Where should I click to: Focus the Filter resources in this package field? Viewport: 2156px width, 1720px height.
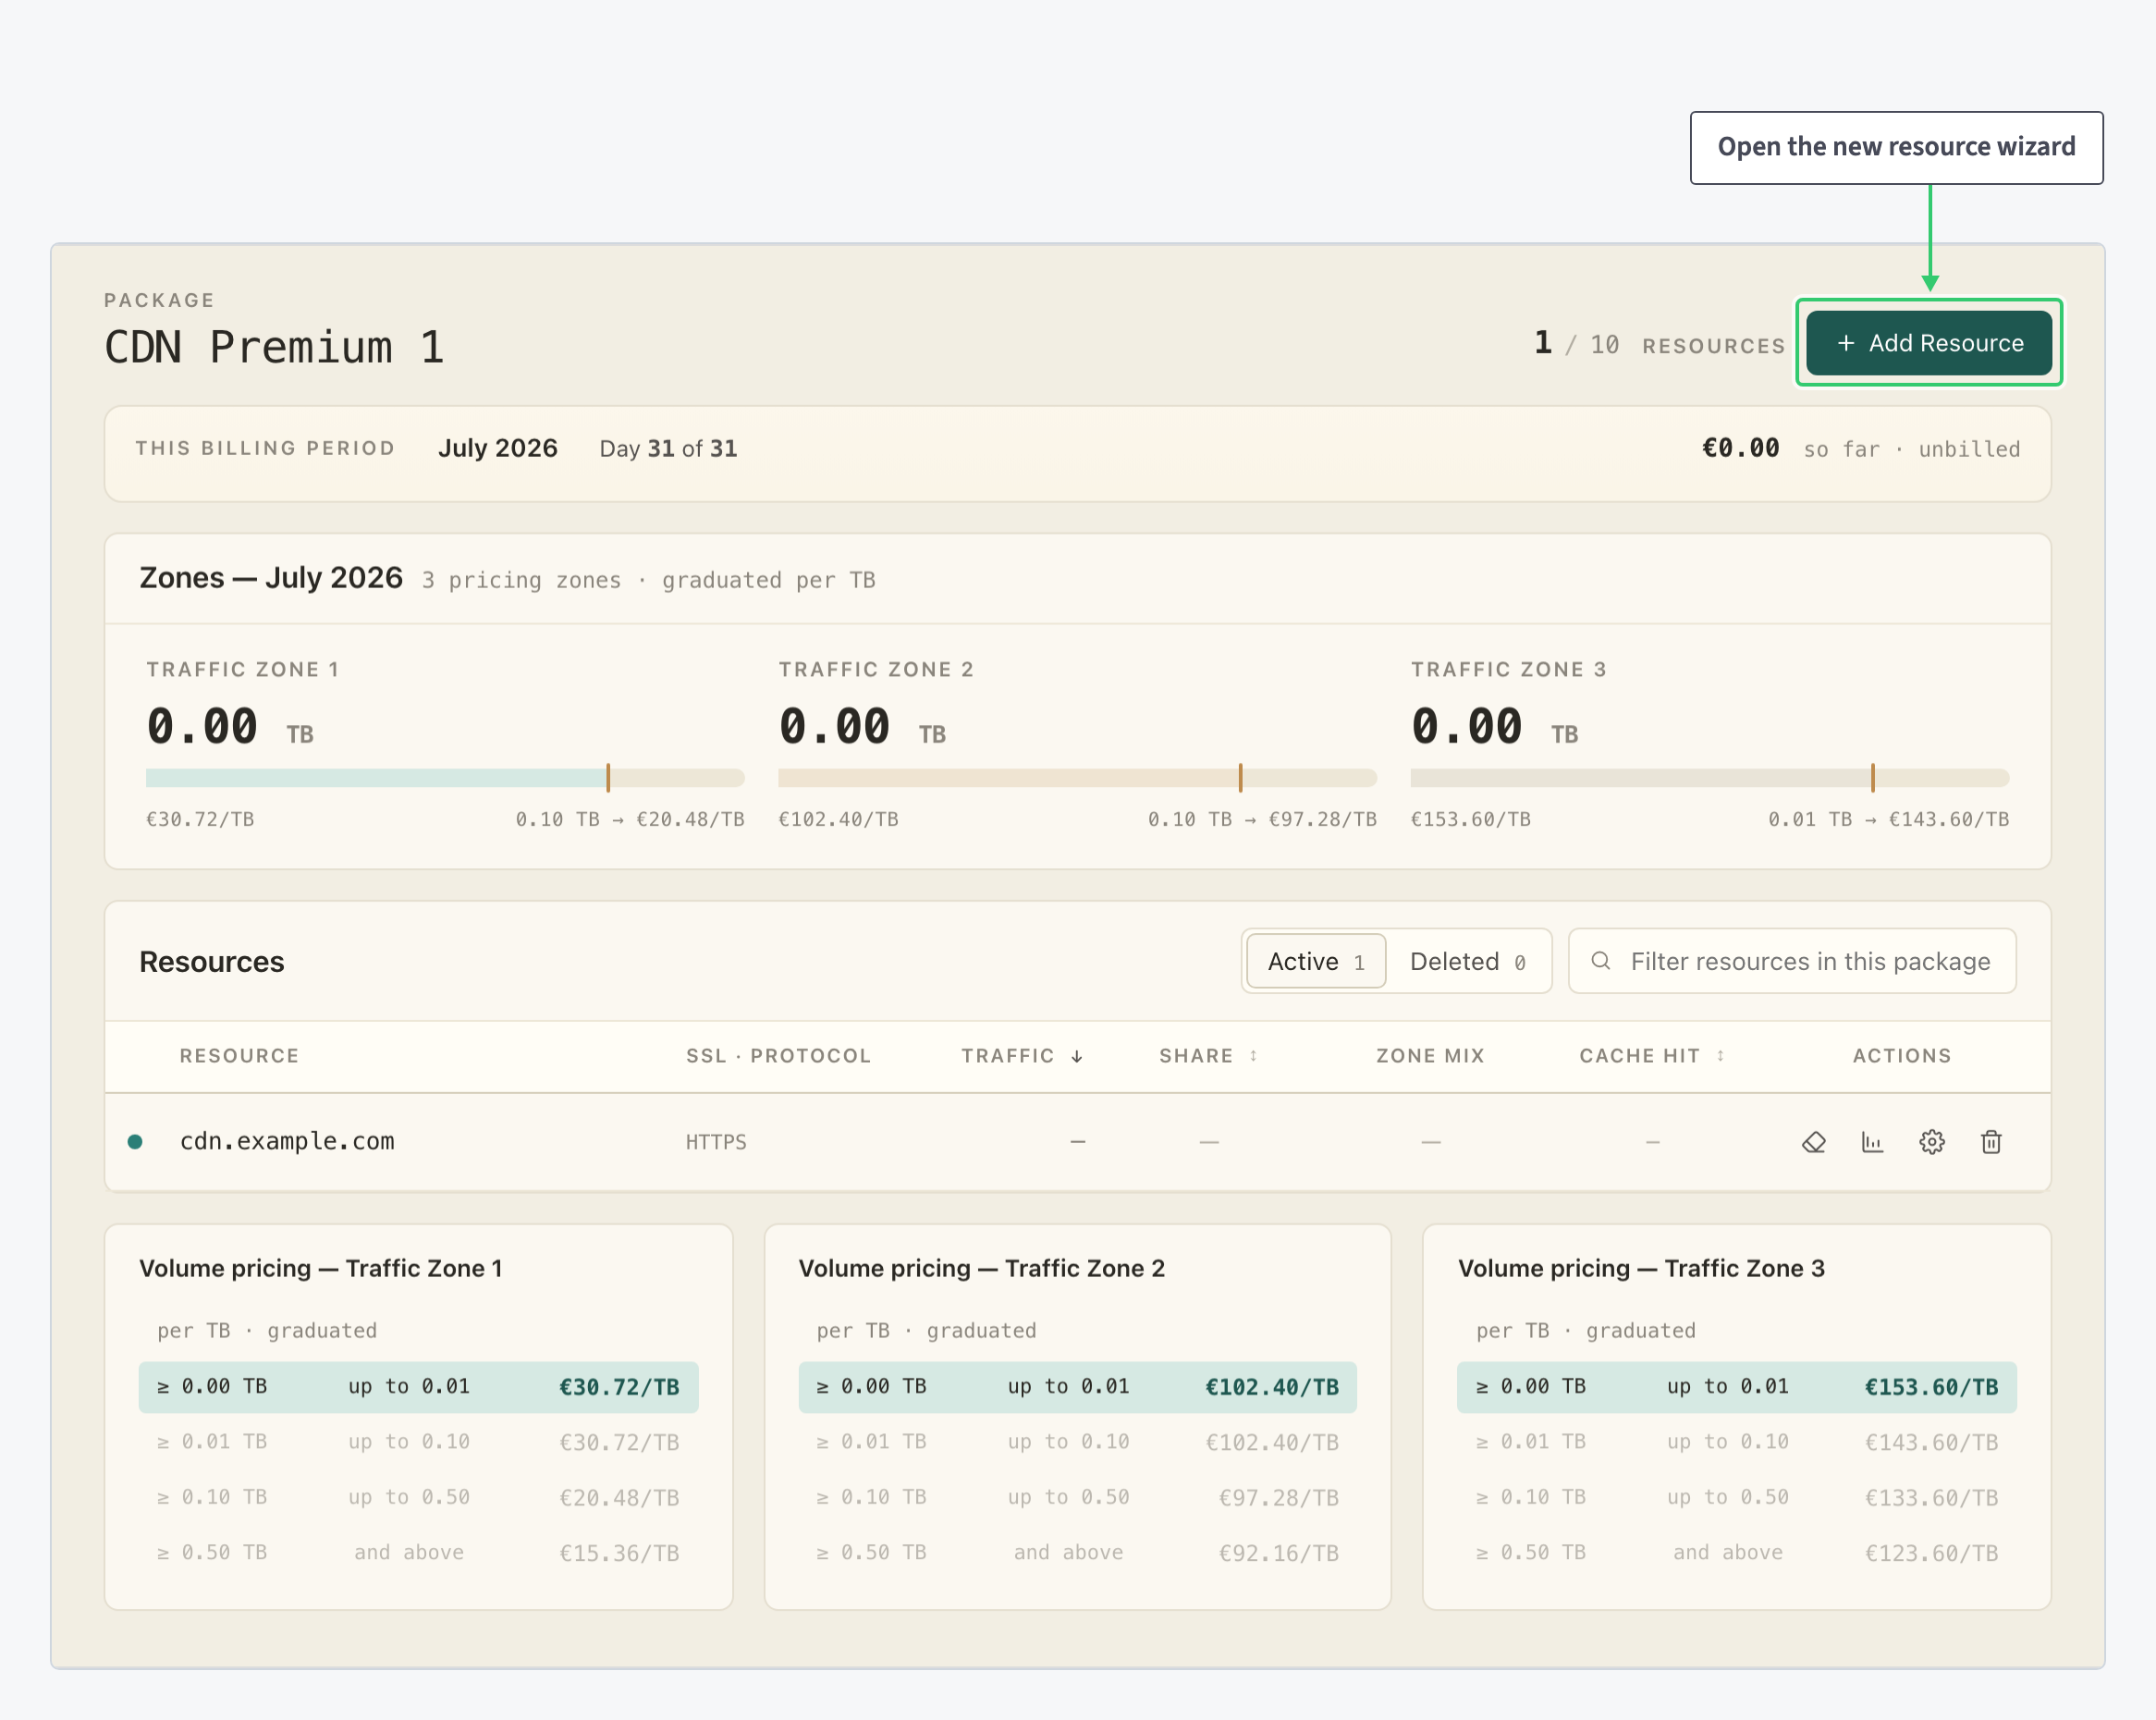(1792, 961)
